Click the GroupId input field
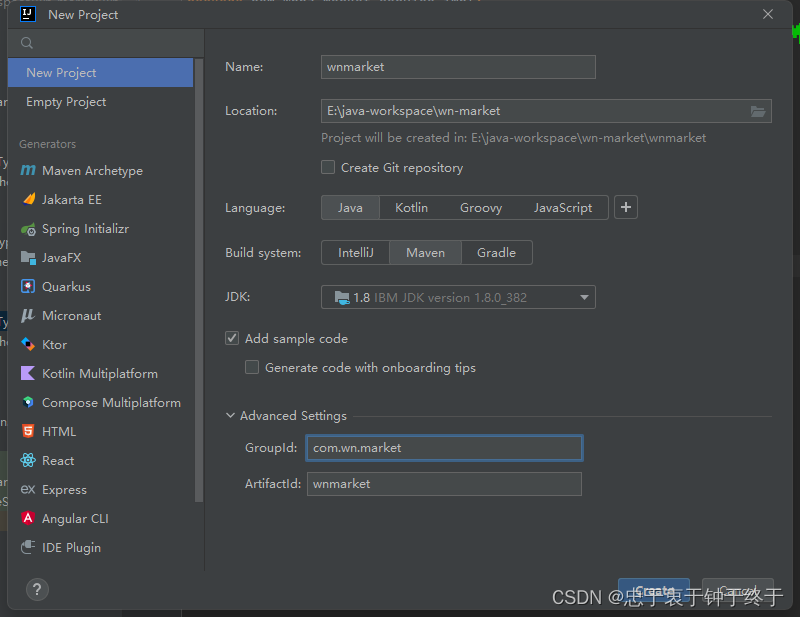 coord(444,448)
